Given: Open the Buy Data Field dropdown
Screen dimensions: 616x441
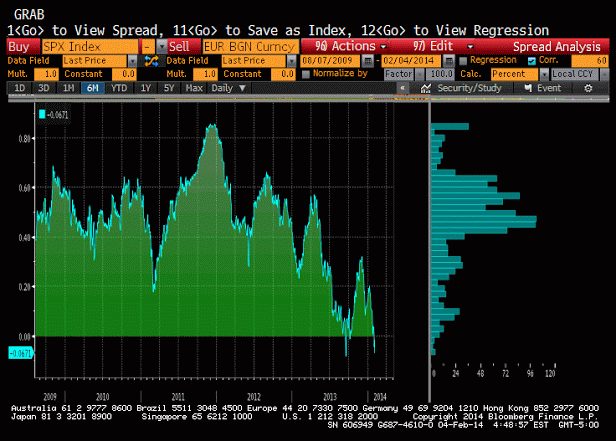Looking at the screenshot, I should click(132, 61).
